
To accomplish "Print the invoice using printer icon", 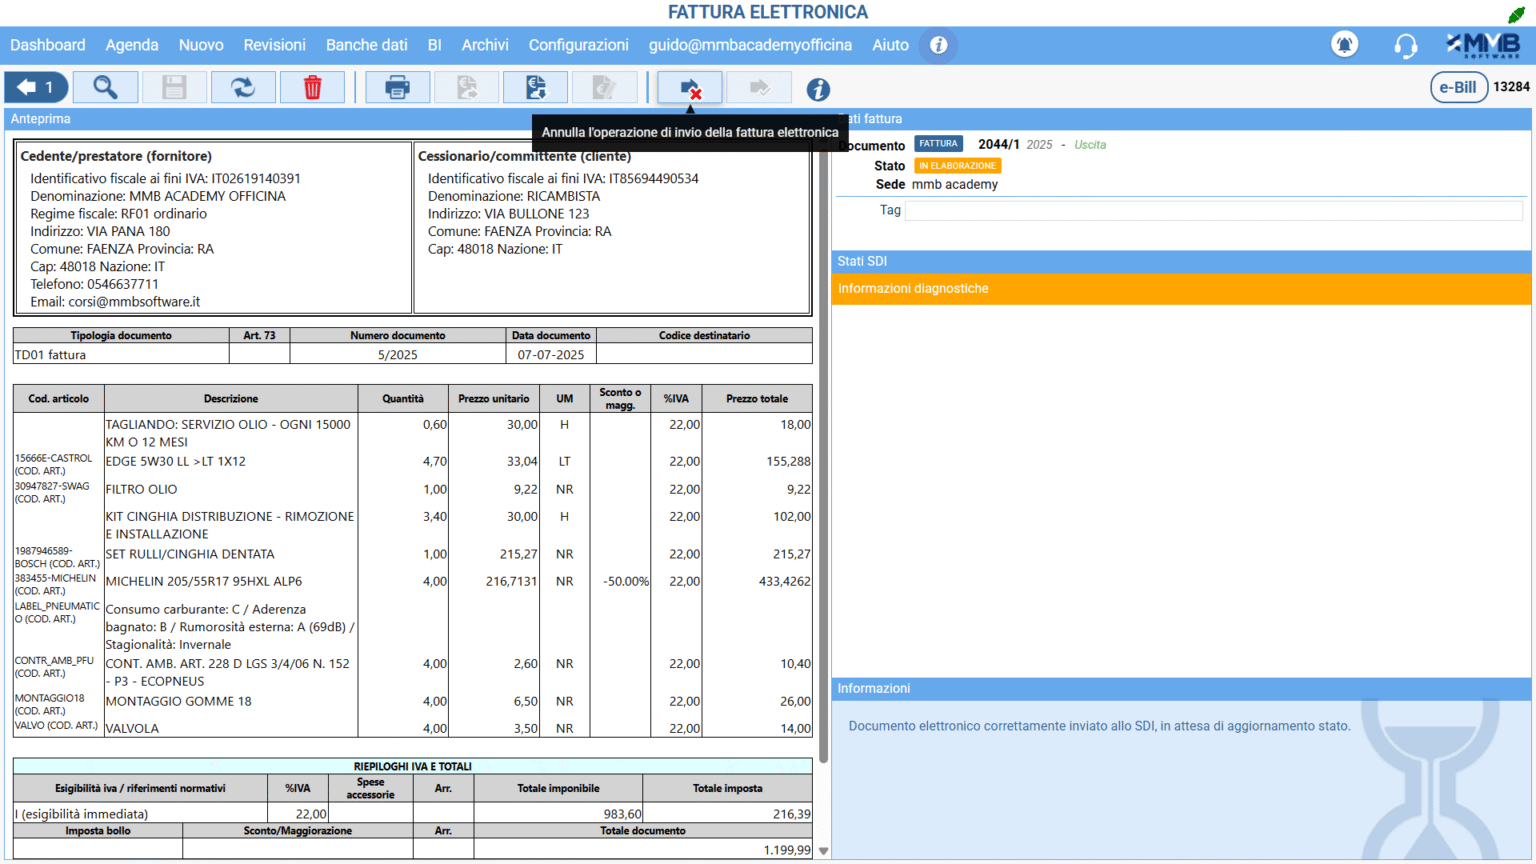I will [397, 88].
